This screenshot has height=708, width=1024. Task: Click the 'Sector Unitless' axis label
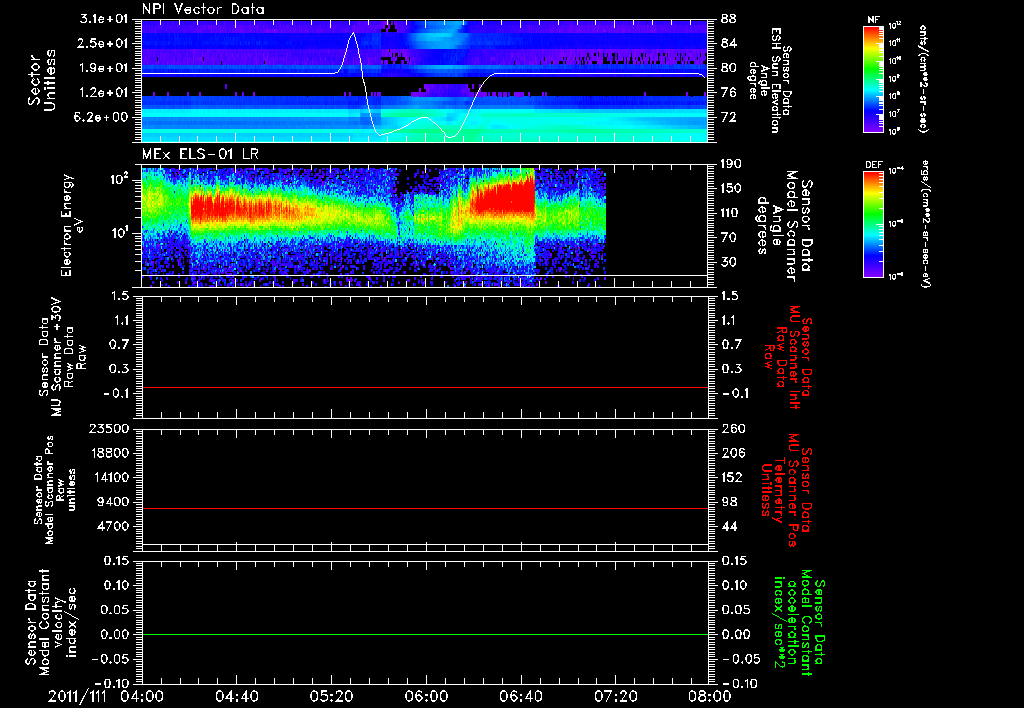tap(42, 80)
